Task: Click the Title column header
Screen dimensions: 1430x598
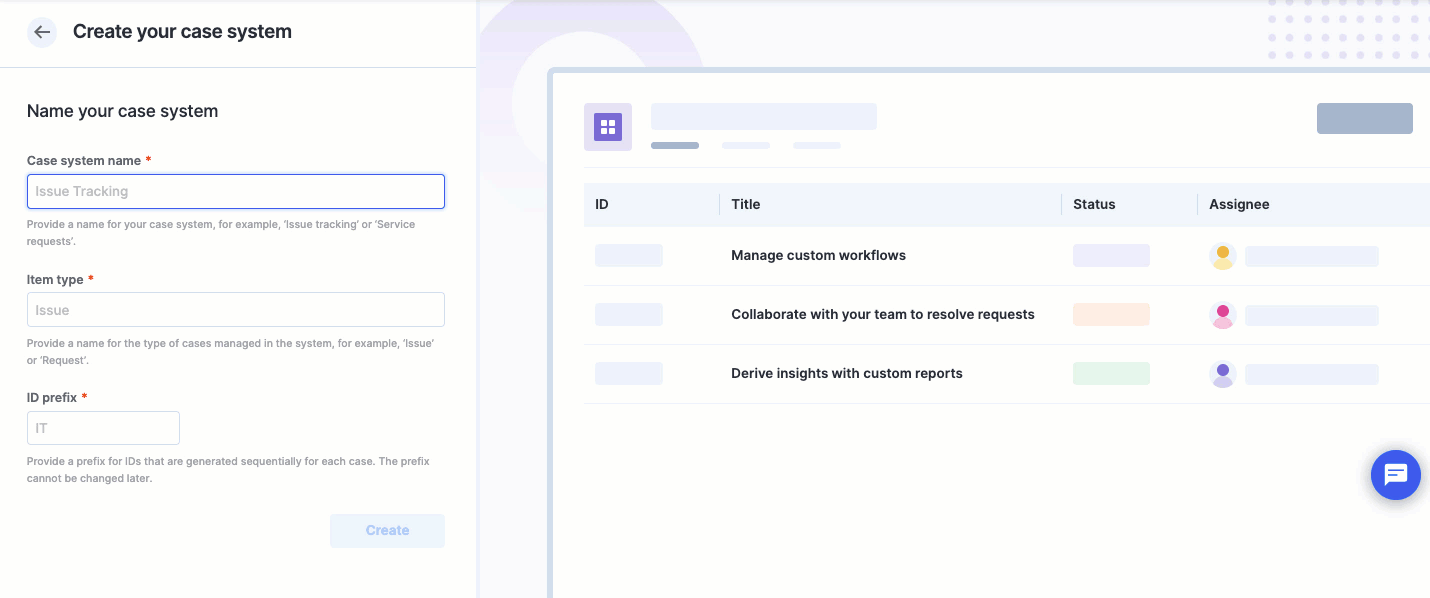Action: tap(746, 204)
